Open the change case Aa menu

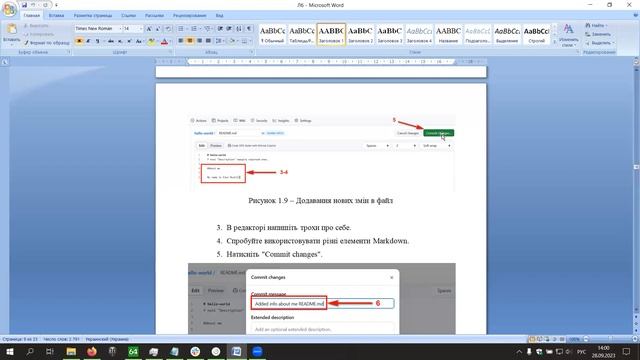pos(139,41)
